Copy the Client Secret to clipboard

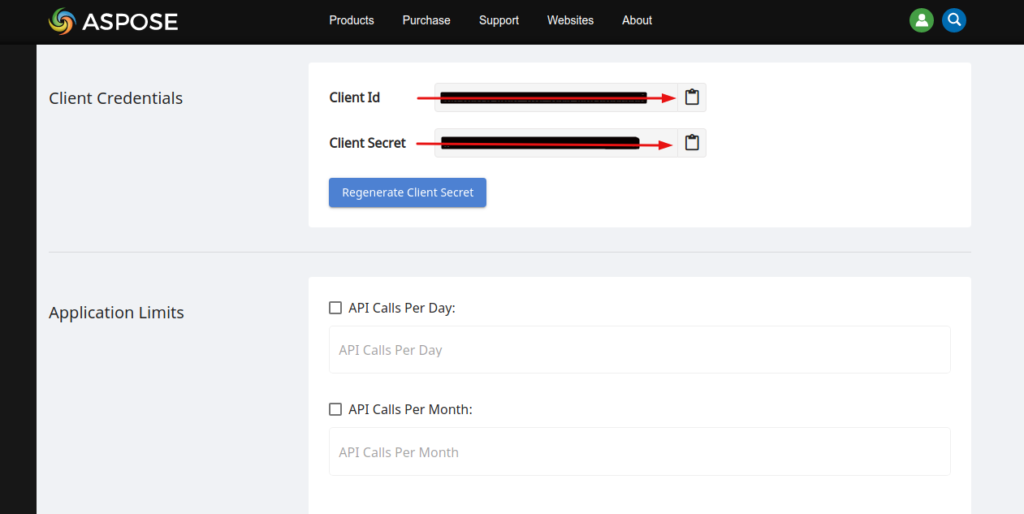click(x=692, y=143)
